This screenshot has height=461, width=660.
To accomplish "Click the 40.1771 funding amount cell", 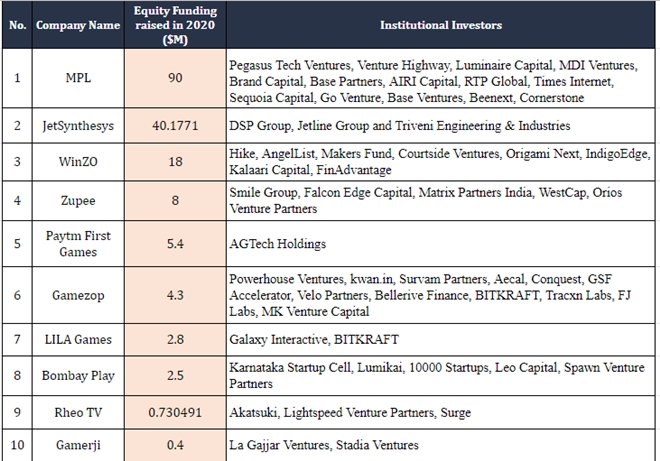I will [x=174, y=126].
